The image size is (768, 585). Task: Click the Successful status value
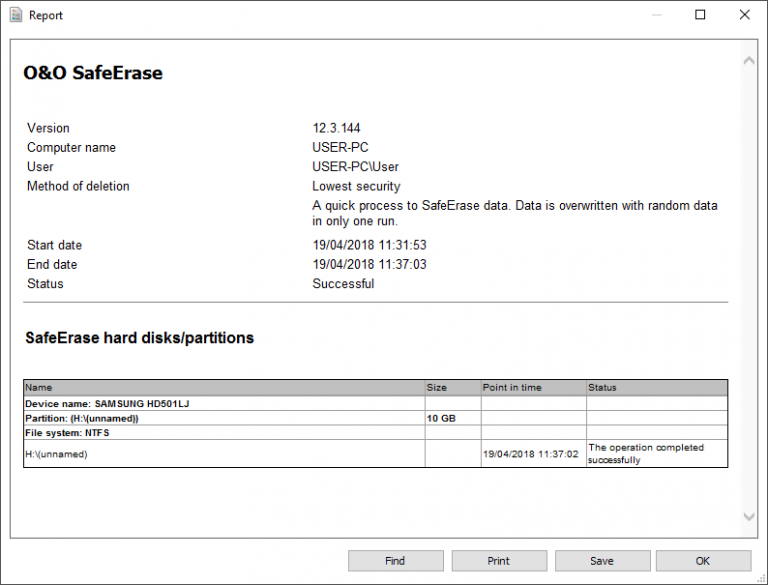pyautogui.click(x=343, y=284)
